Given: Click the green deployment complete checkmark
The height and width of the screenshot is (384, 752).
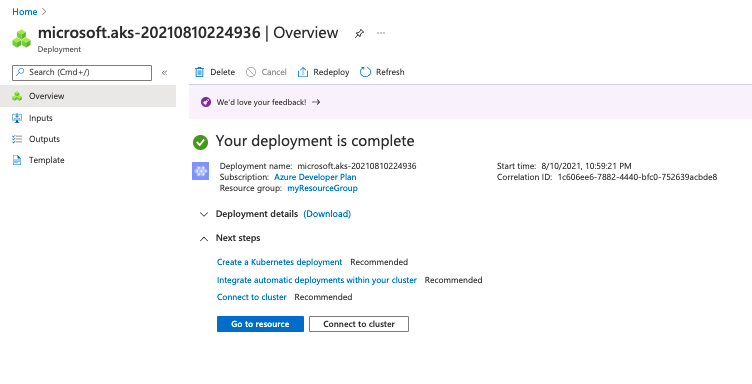Looking at the screenshot, I should click(x=200, y=142).
